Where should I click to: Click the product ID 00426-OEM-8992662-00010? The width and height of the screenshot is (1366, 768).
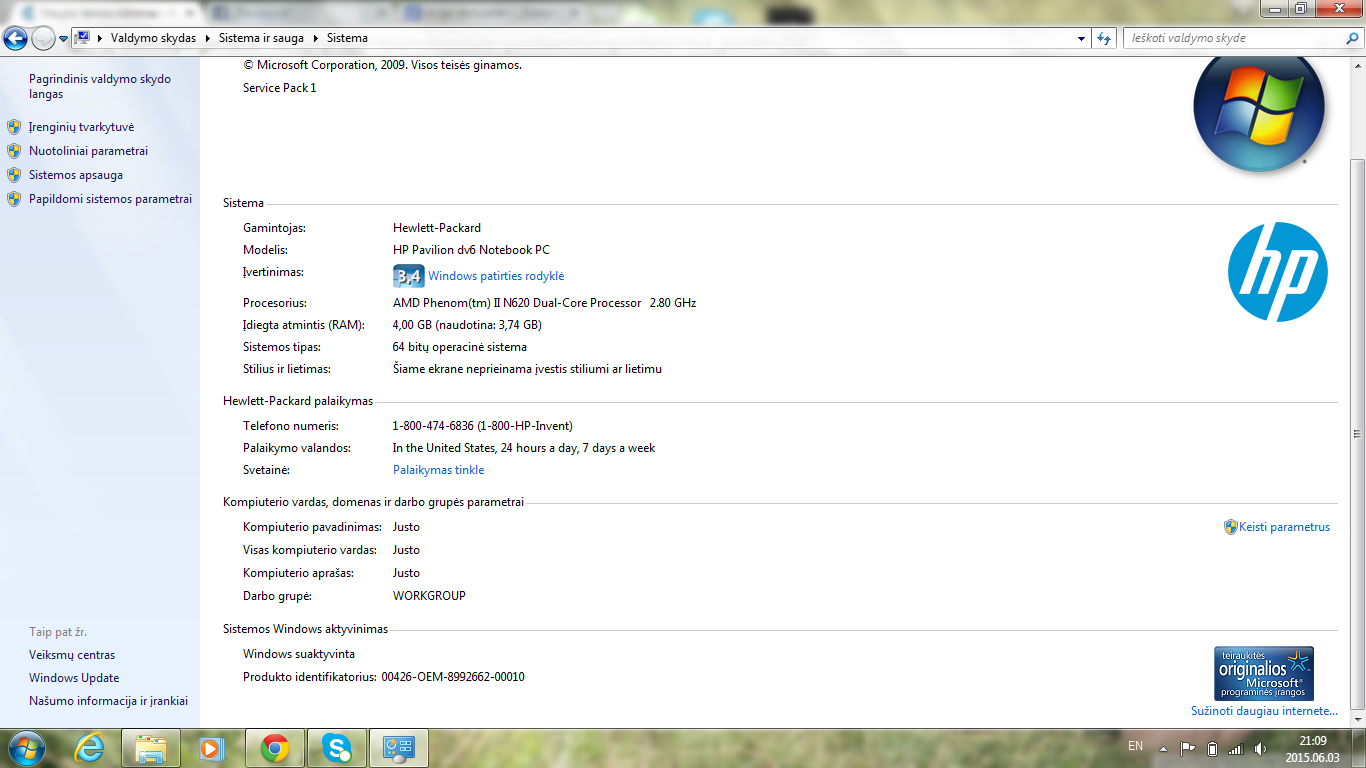click(x=453, y=677)
